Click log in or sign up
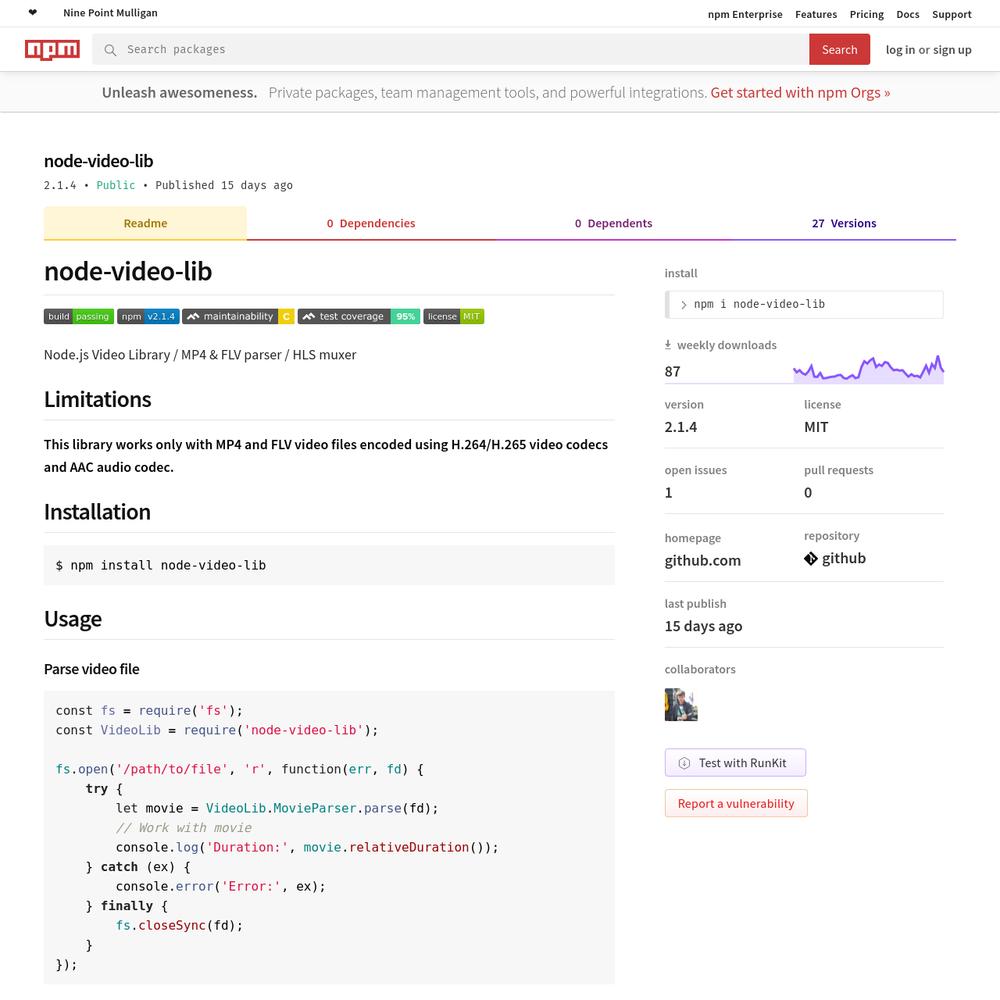This screenshot has width=1000, height=1000. tap(928, 50)
